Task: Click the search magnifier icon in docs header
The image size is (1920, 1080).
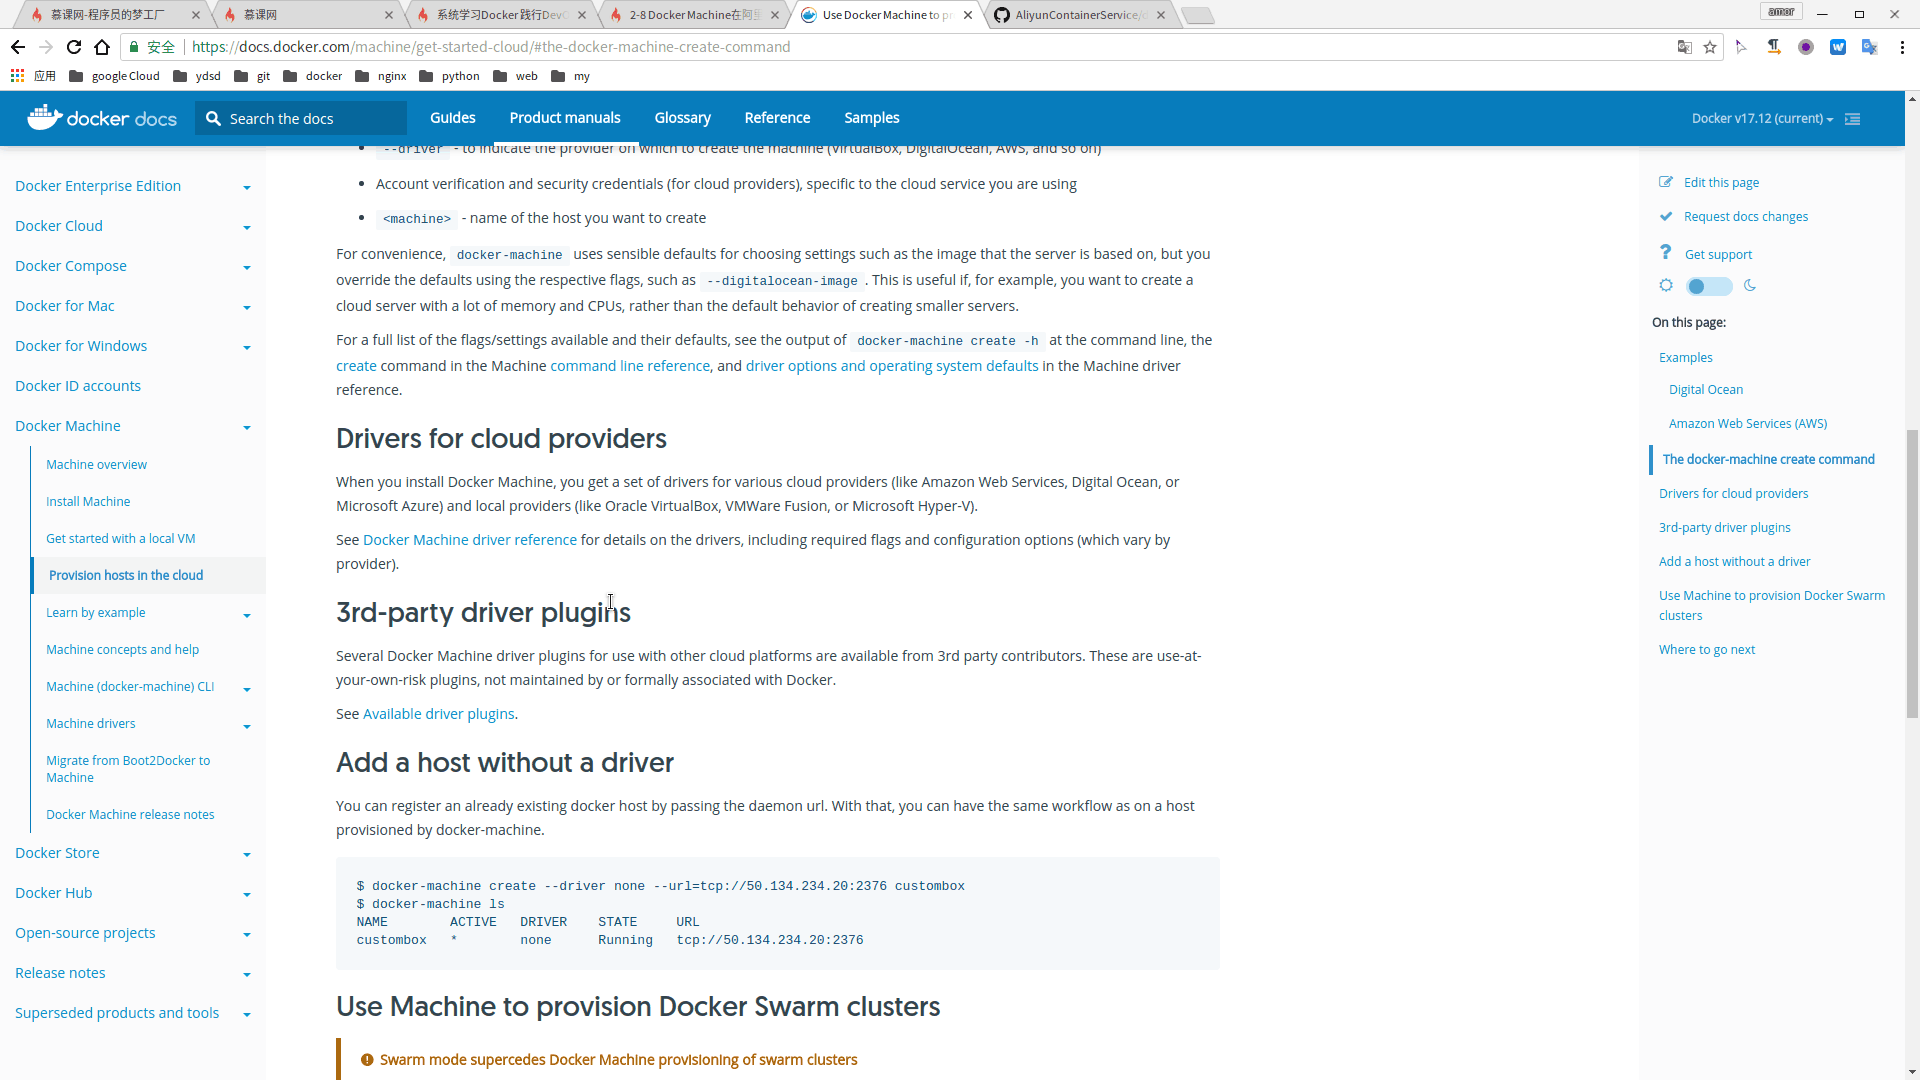Action: tap(213, 119)
